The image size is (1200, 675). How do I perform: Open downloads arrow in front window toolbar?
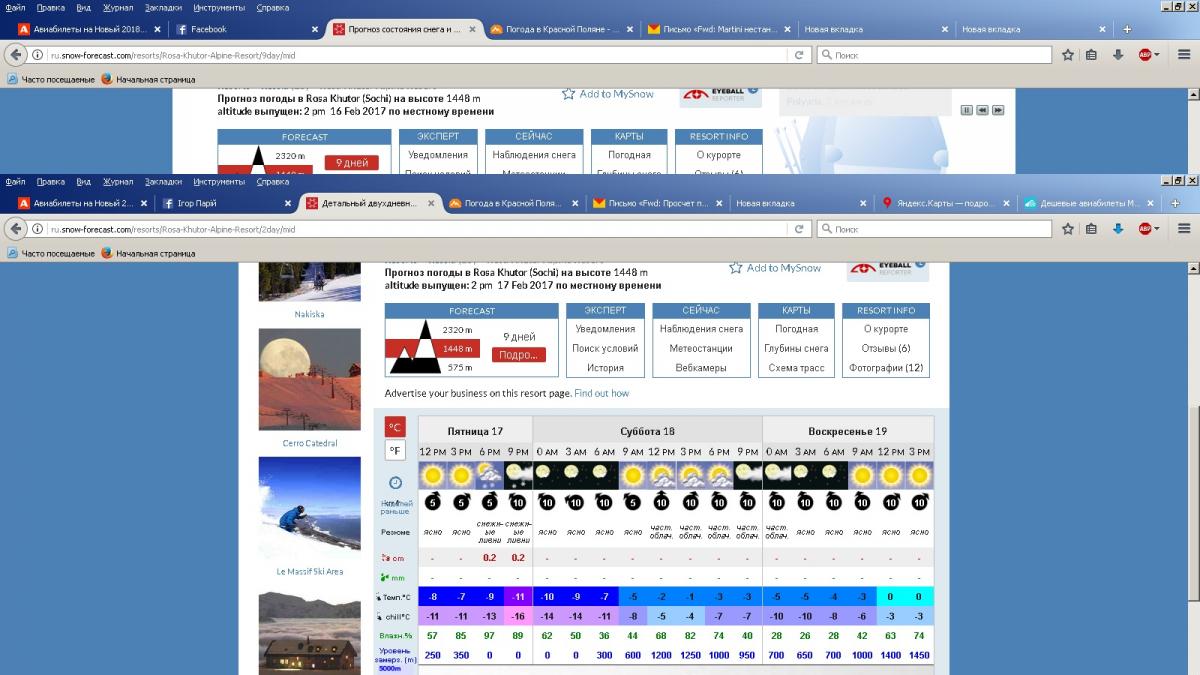tap(1118, 229)
